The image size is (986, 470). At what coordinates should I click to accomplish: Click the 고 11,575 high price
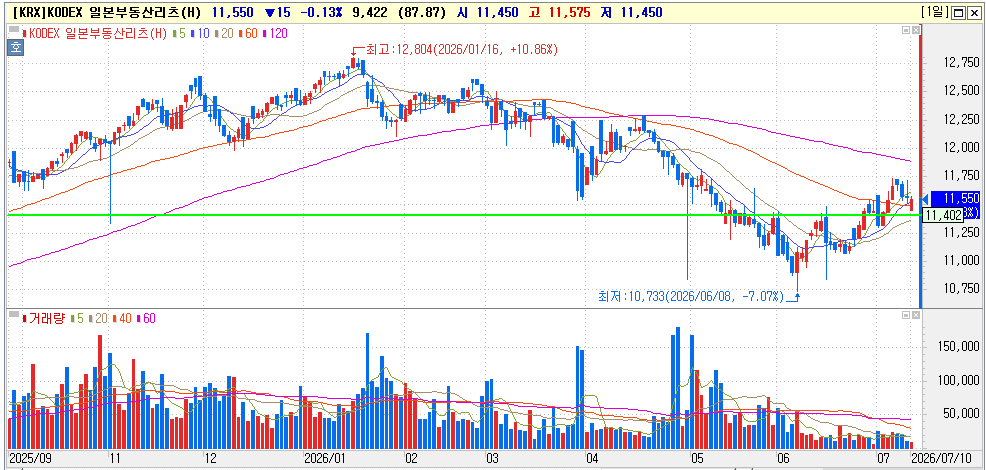click(558, 12)
